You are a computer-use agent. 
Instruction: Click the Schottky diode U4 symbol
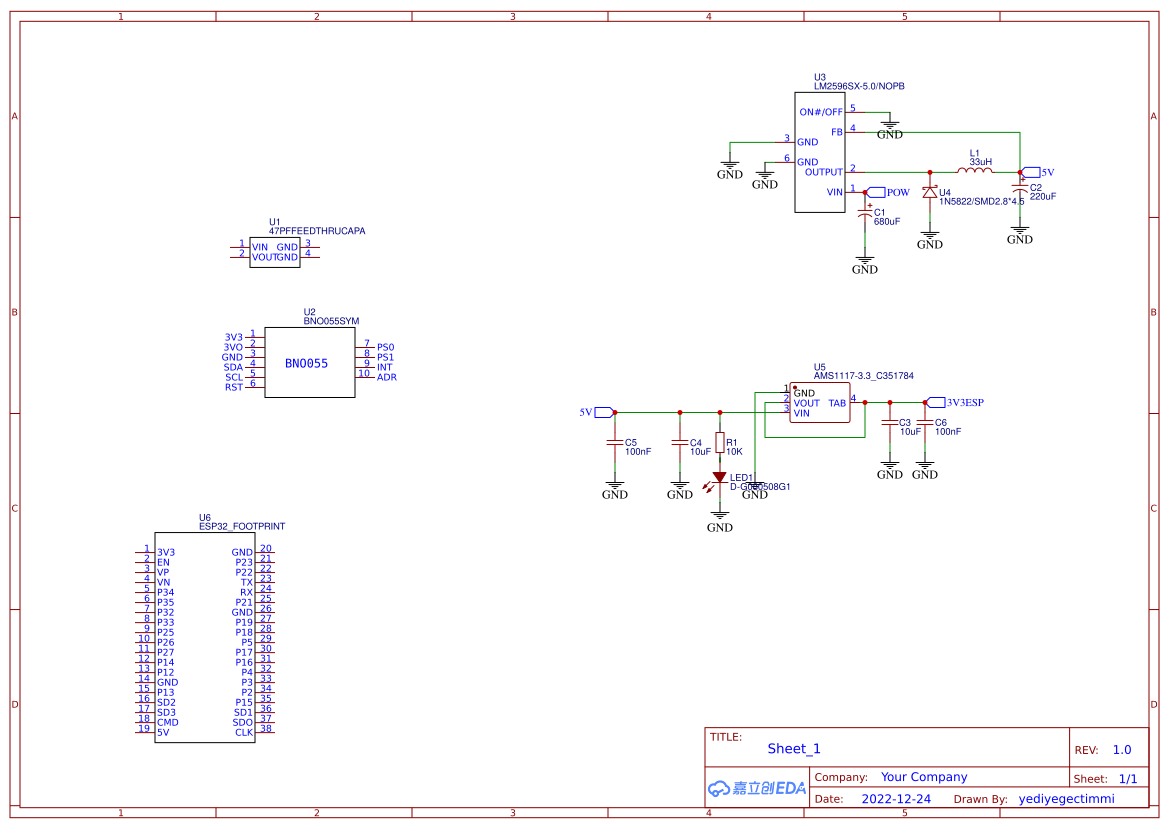point(928,190)
